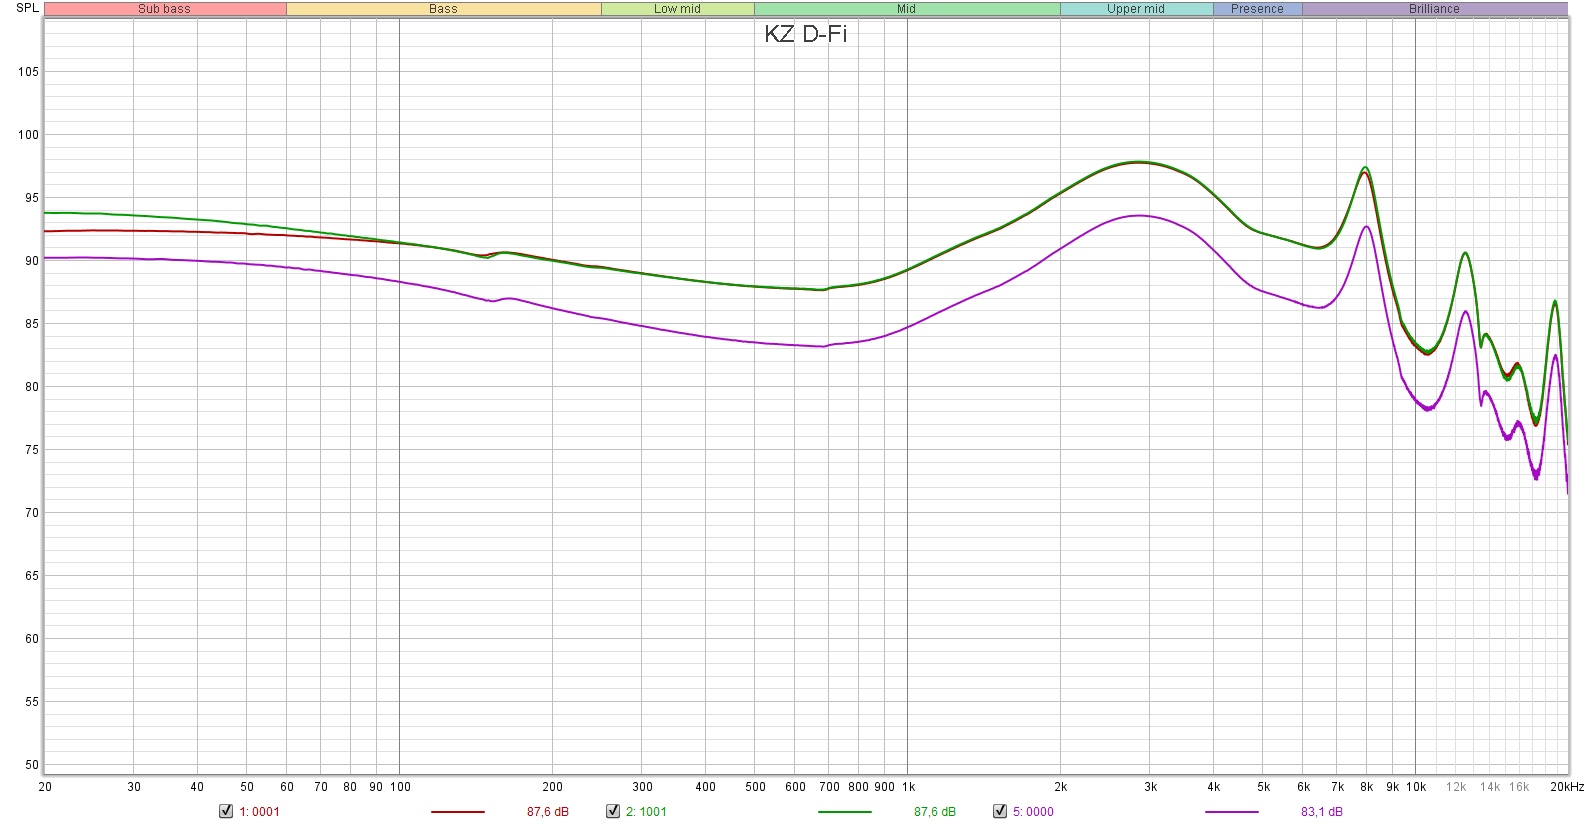This screenshot has width=1590, height=826.
Task: Click the SPL axis label
Action: tap(28, 8)
